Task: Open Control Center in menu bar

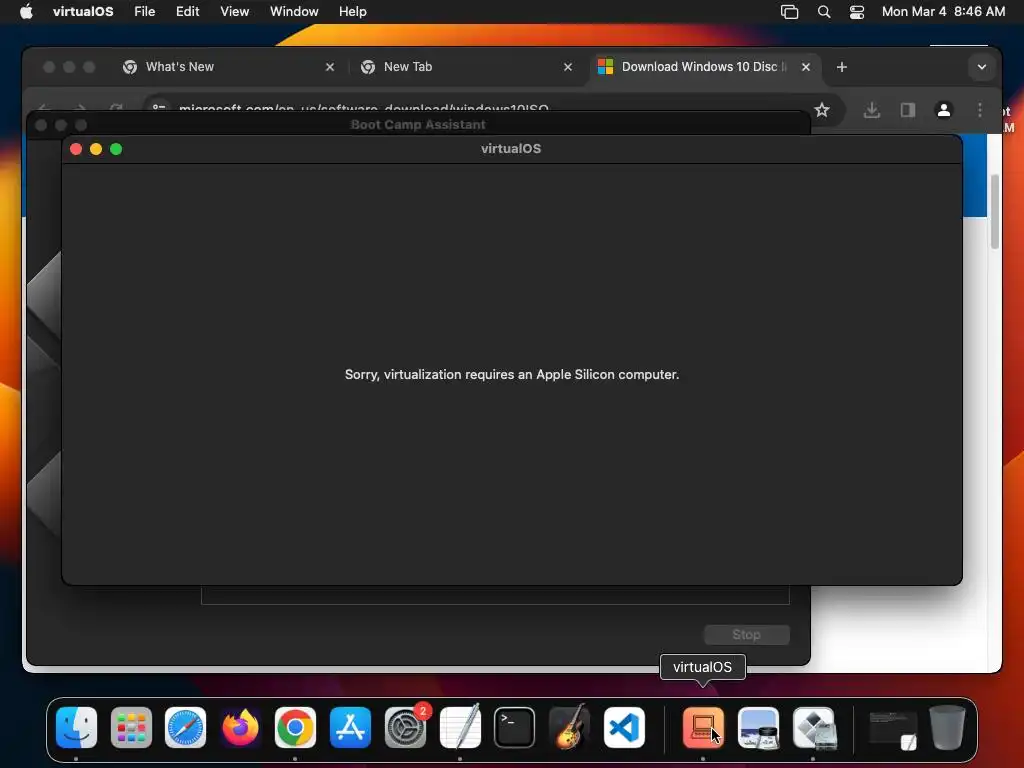Action: click(857, 12)
